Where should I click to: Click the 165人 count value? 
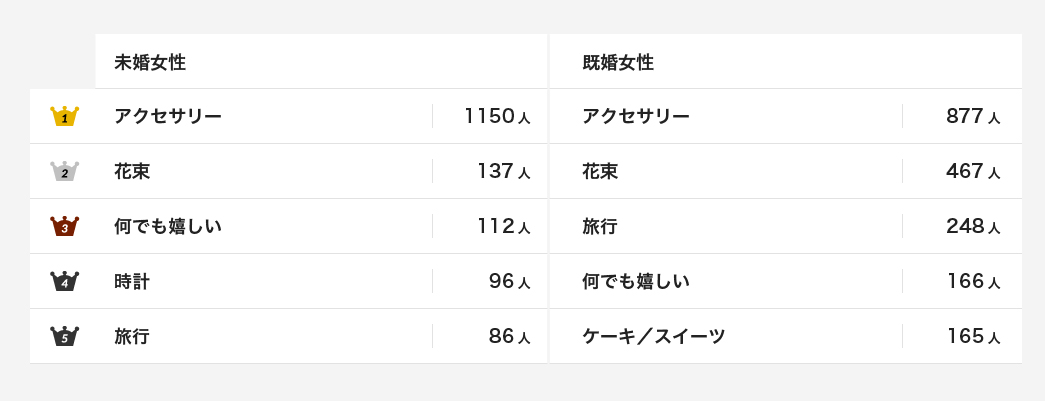click(973, 336)
